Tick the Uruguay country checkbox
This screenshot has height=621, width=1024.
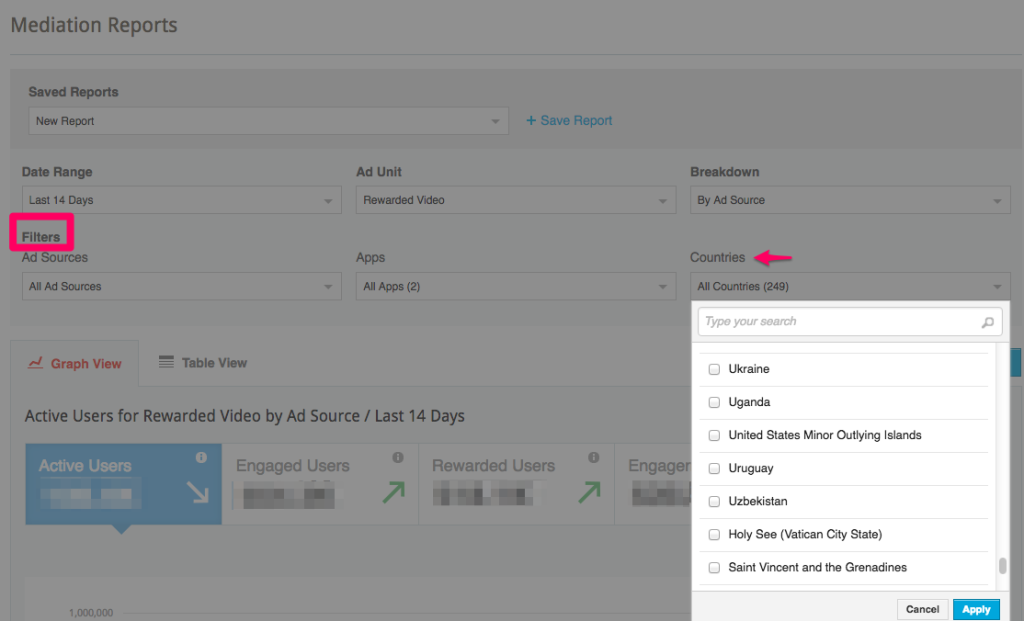(x=714, y=468)
